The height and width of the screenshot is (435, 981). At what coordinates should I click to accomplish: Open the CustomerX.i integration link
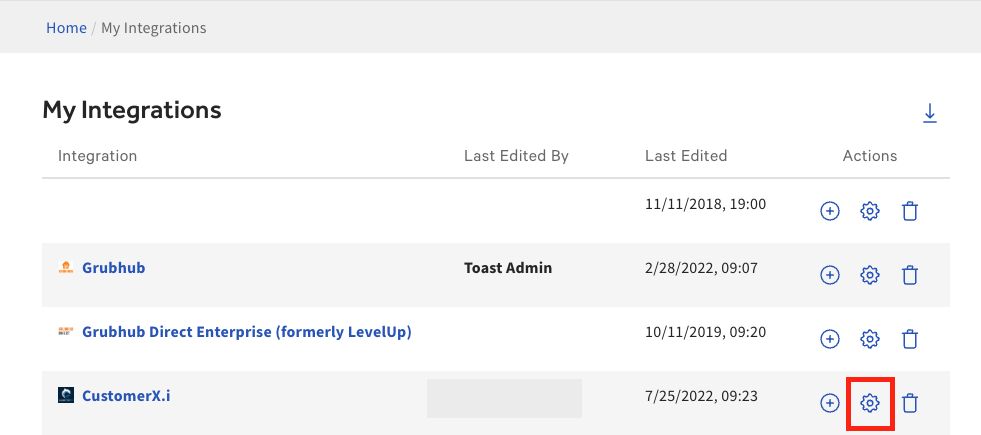126,396
